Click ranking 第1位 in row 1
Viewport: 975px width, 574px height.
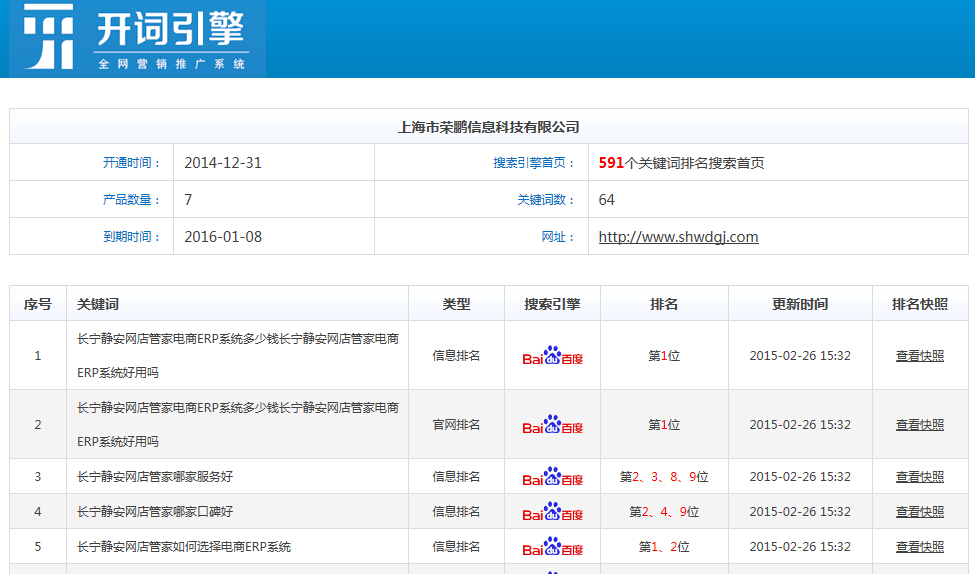tap(663, 356)
